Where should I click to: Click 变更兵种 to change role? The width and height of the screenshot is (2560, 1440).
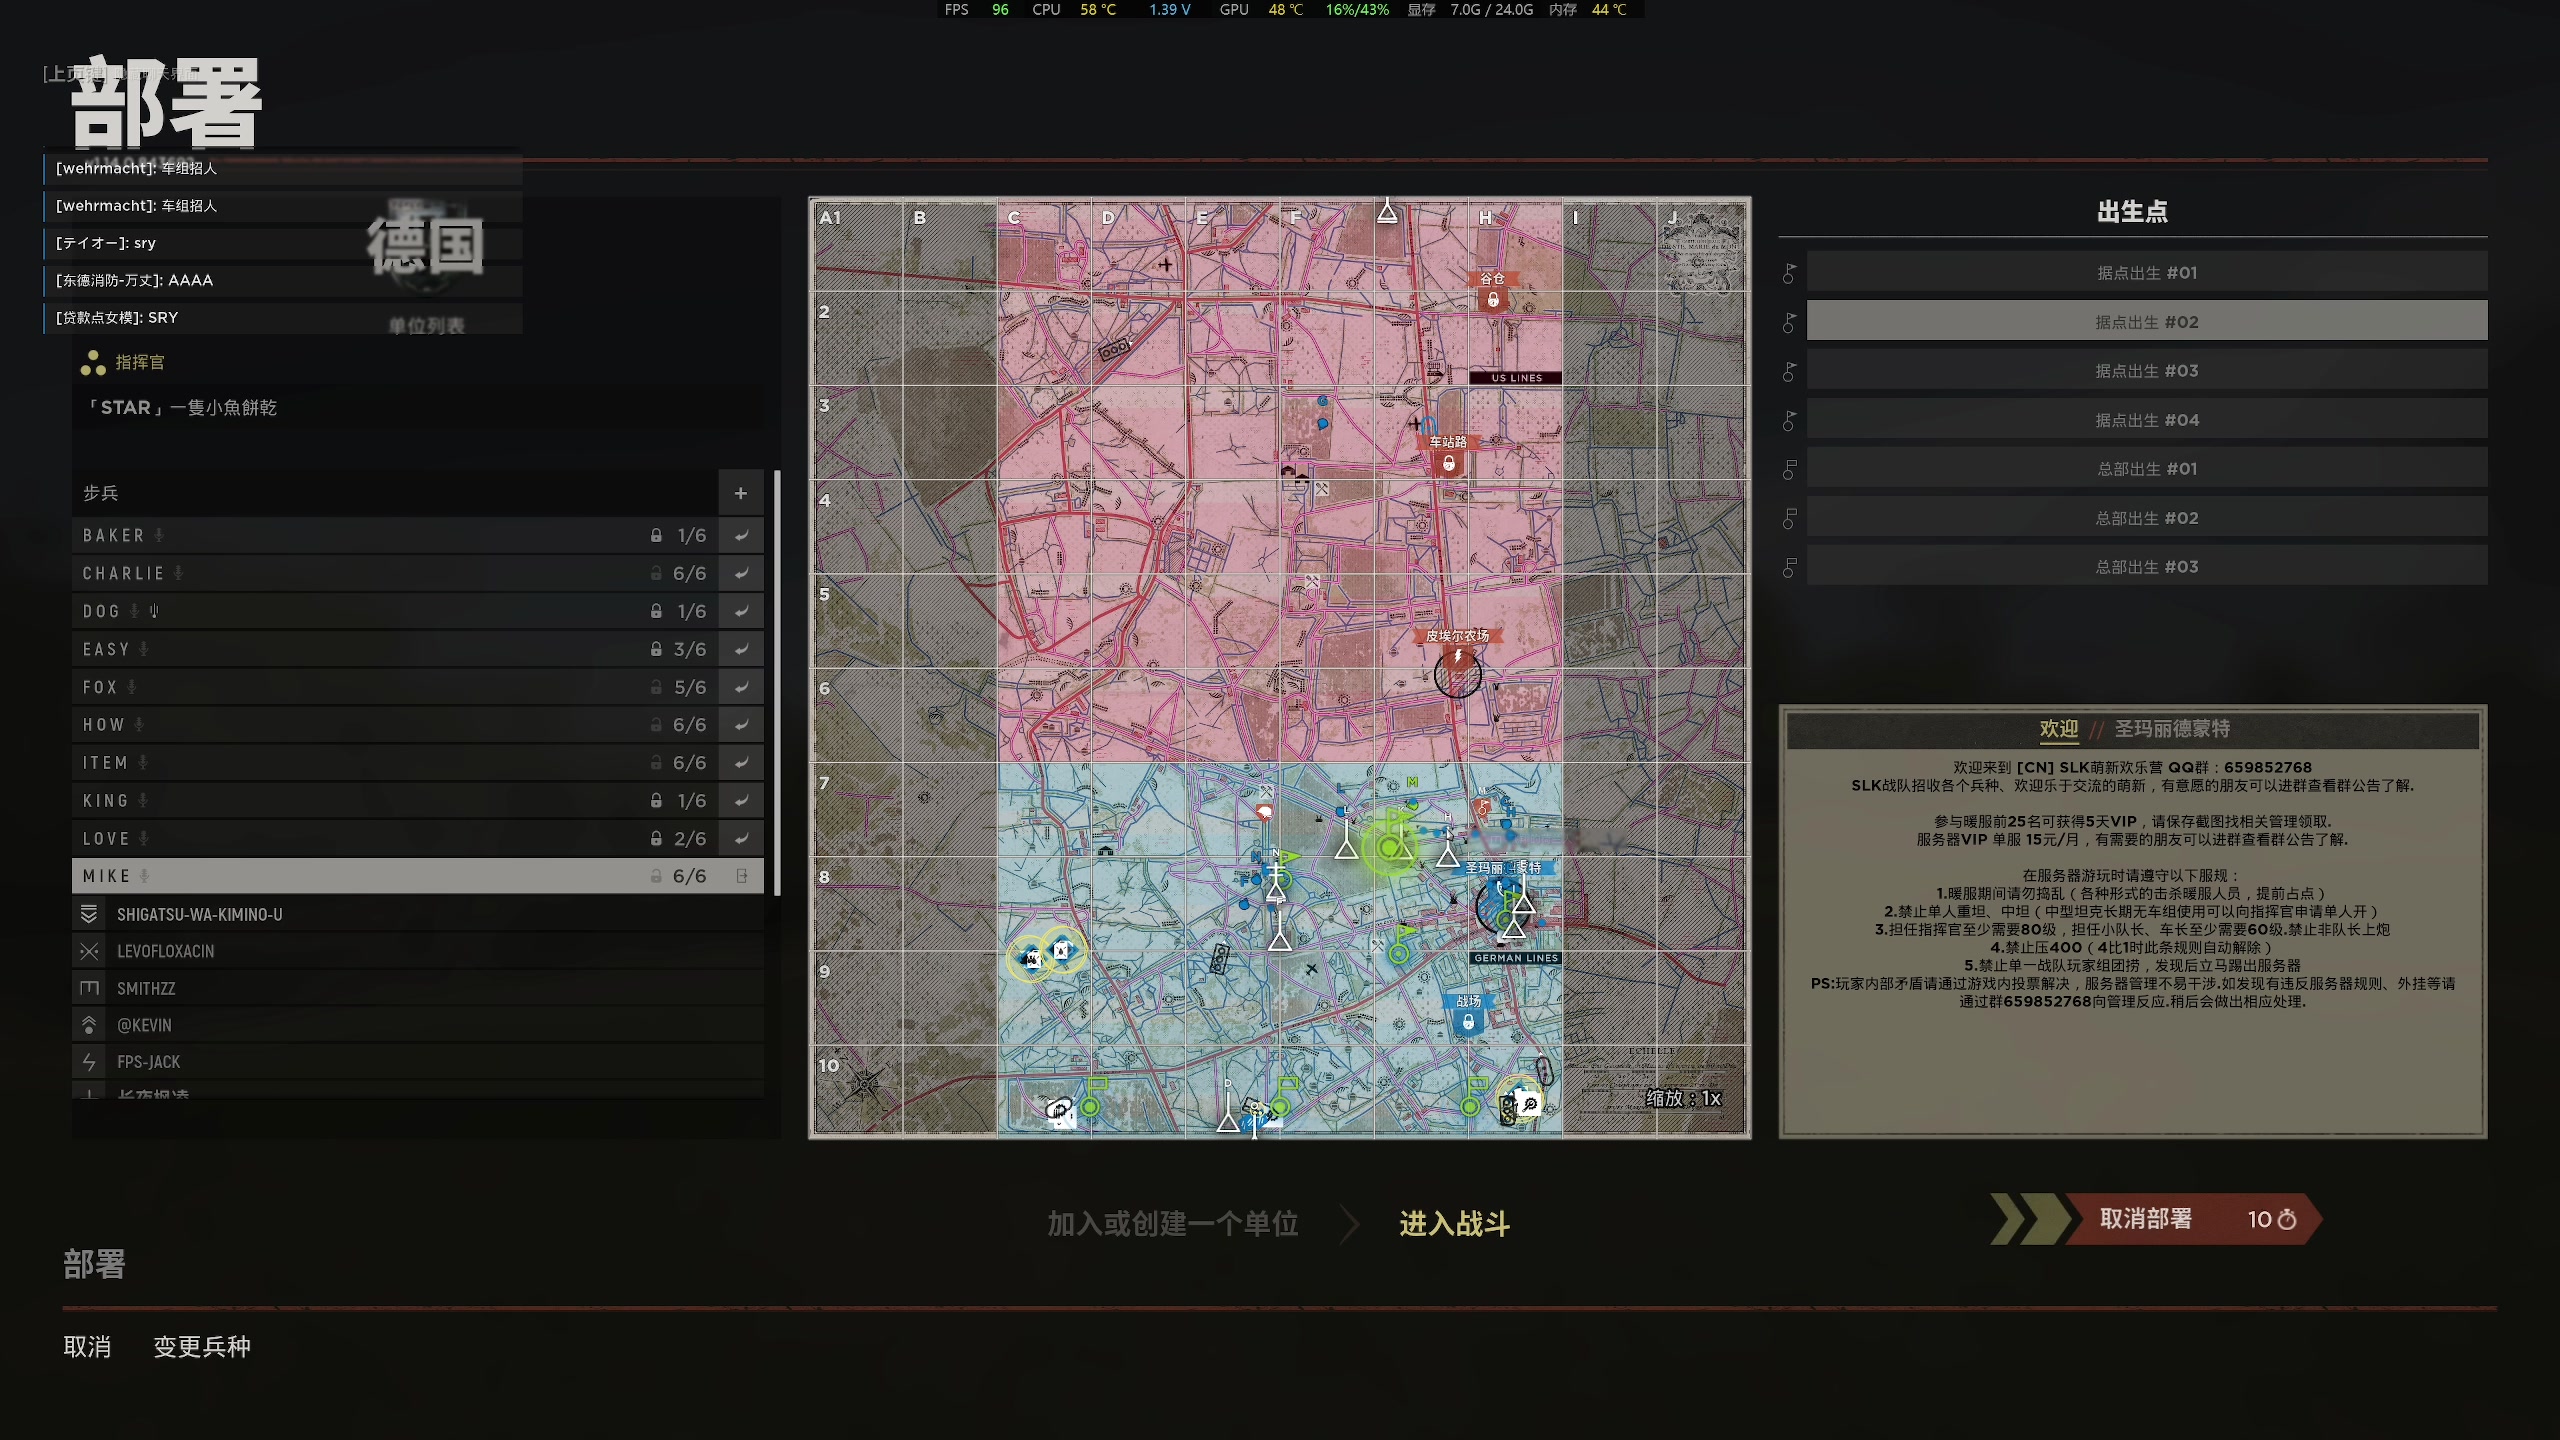202,1347
